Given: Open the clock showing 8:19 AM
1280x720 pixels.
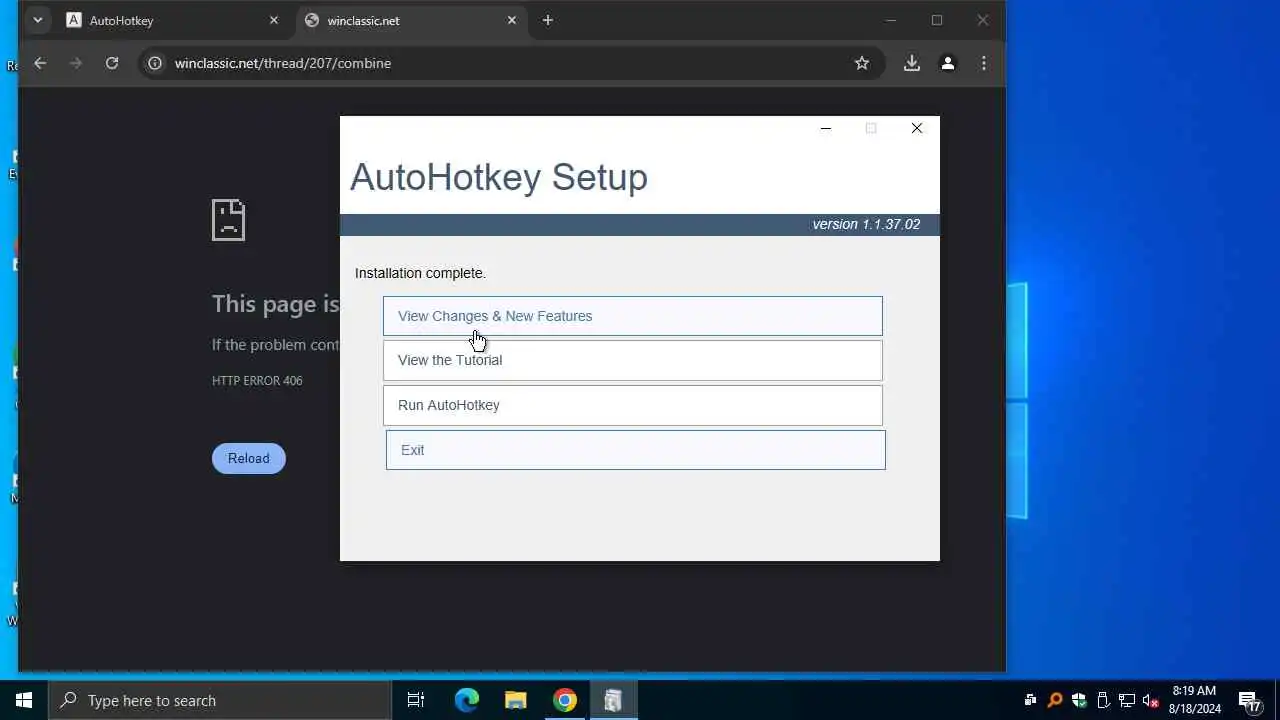Looking at the screenshot, I should pyautogui.click(x=1195, y=700).
